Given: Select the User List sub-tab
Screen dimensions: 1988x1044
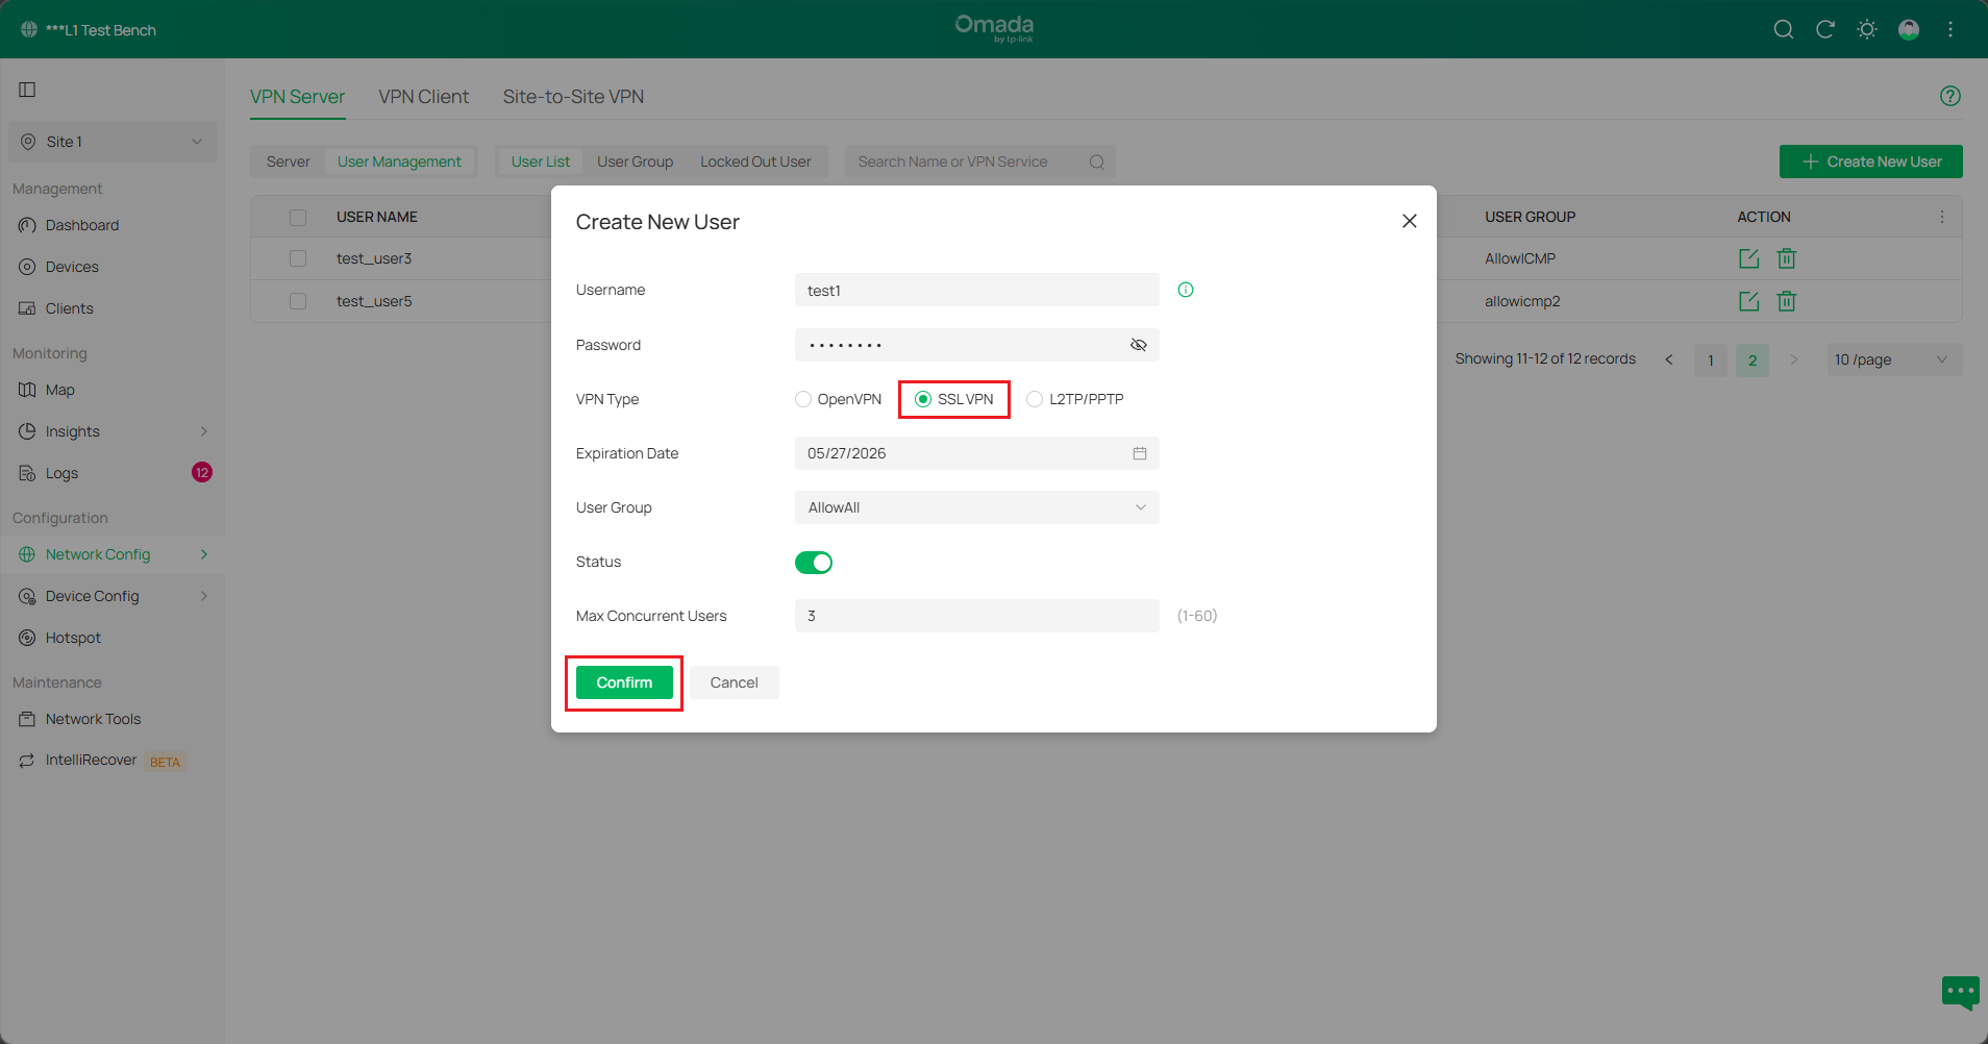Looking at the screenshot, I should (x=540, y=162).
